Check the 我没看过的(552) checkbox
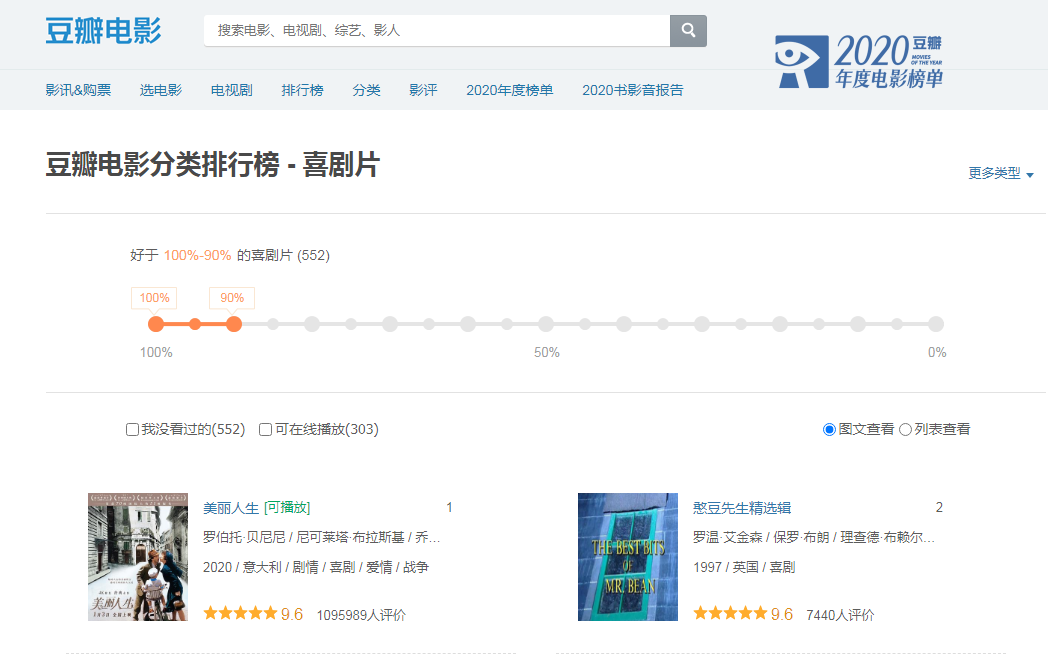Image resolution: width=1048 pixels, height=668 pixels. coord(132,429)
